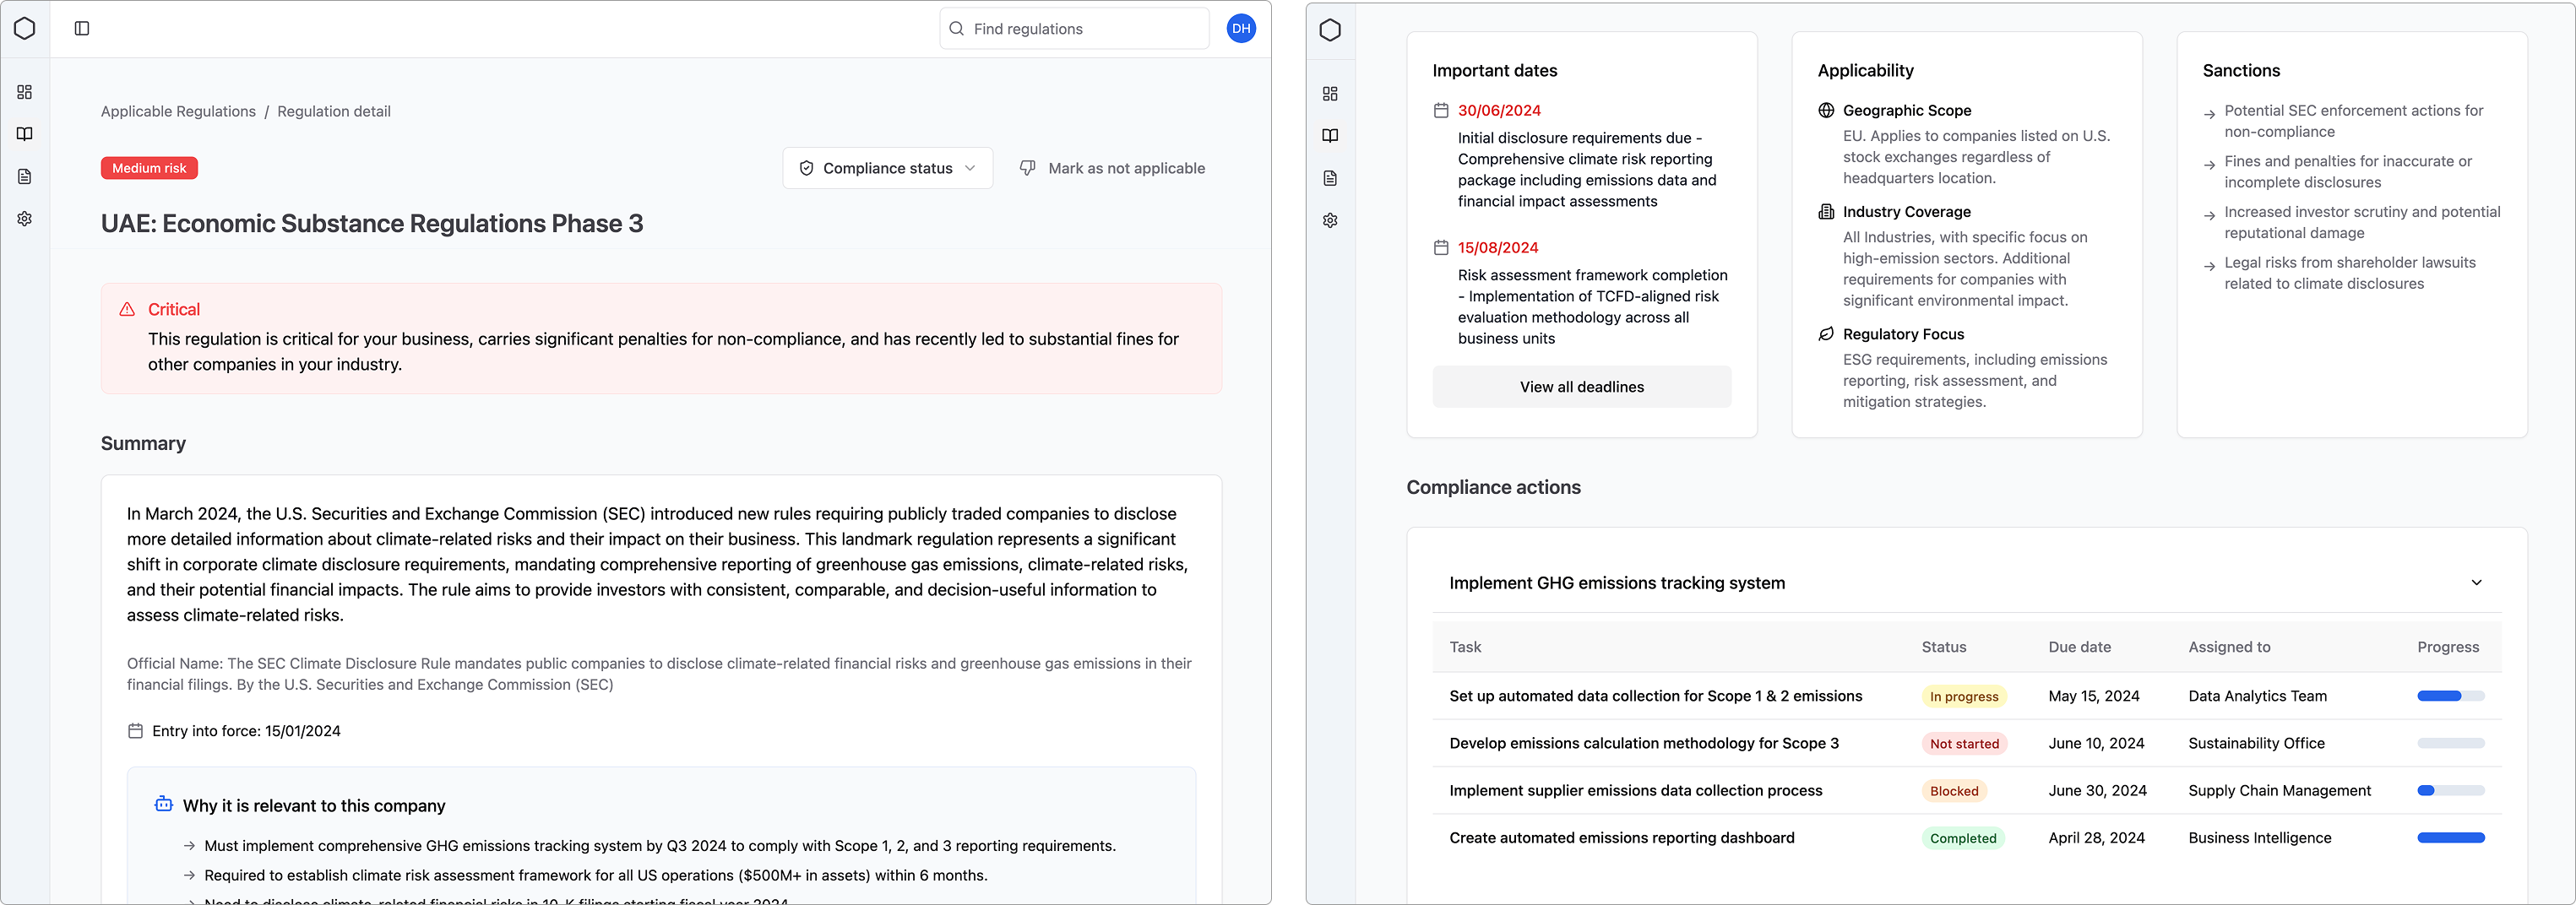Click View all deadlines button

click(x=1581, y=387)
